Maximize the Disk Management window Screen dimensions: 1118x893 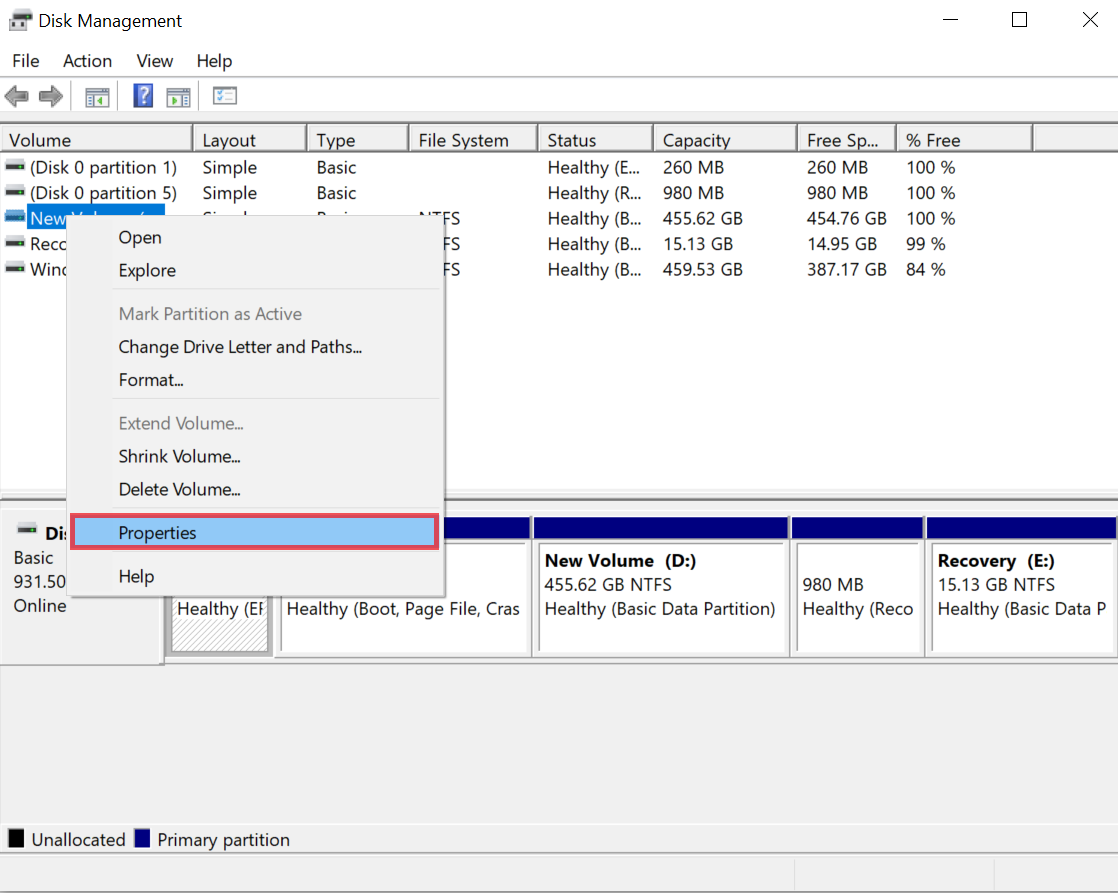point(1020,20)
